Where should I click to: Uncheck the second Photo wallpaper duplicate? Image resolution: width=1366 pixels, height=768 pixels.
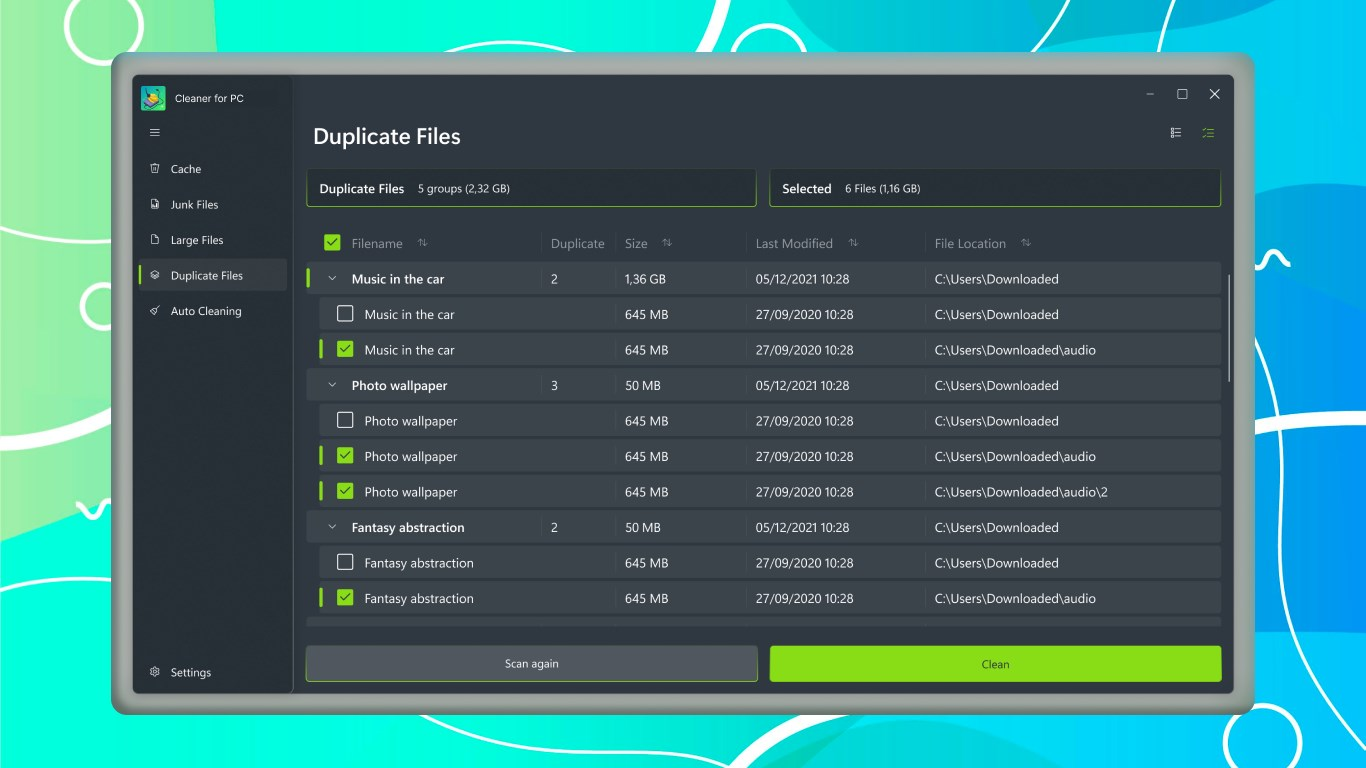pyautogui.click(x=345, y=456)
